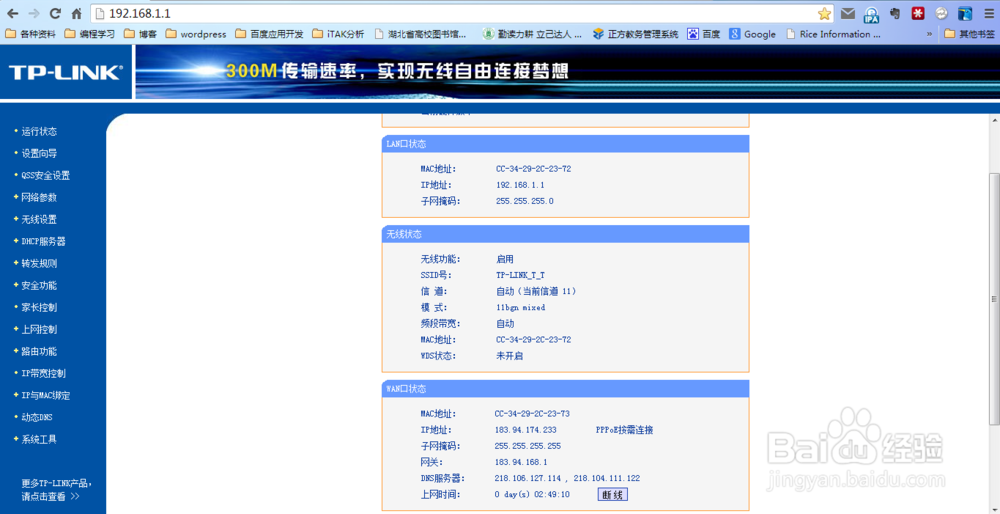Open the 正方教务管理系统 bookmark

(636, 34)
